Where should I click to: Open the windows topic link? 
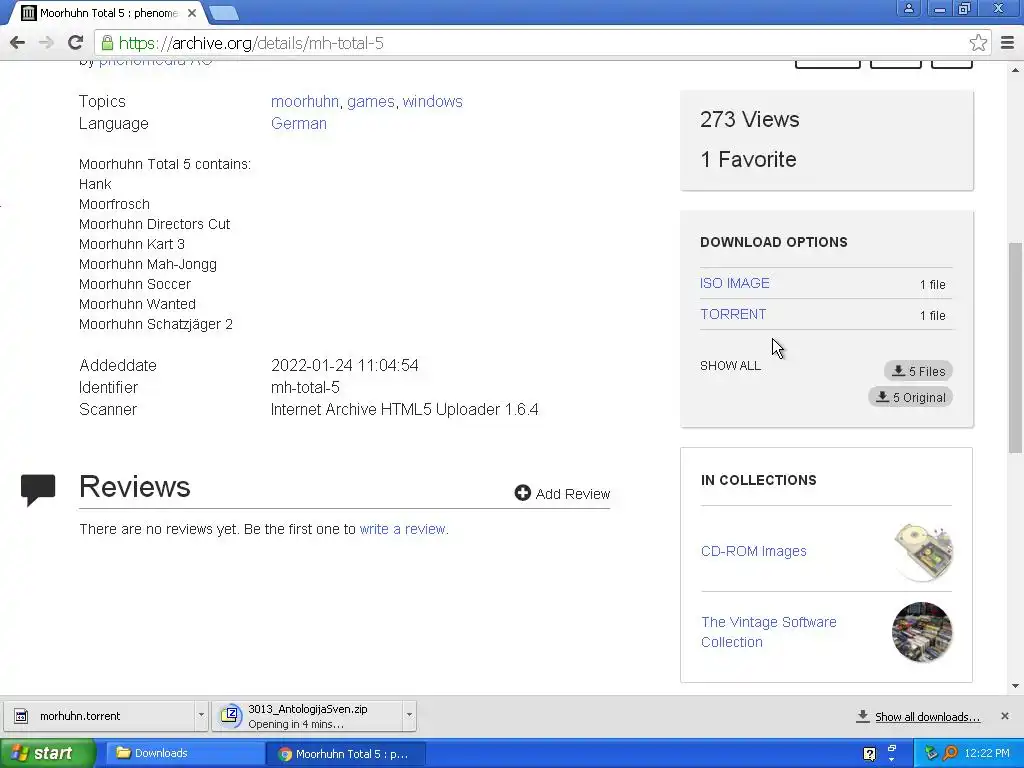click(x=432, y=101)
